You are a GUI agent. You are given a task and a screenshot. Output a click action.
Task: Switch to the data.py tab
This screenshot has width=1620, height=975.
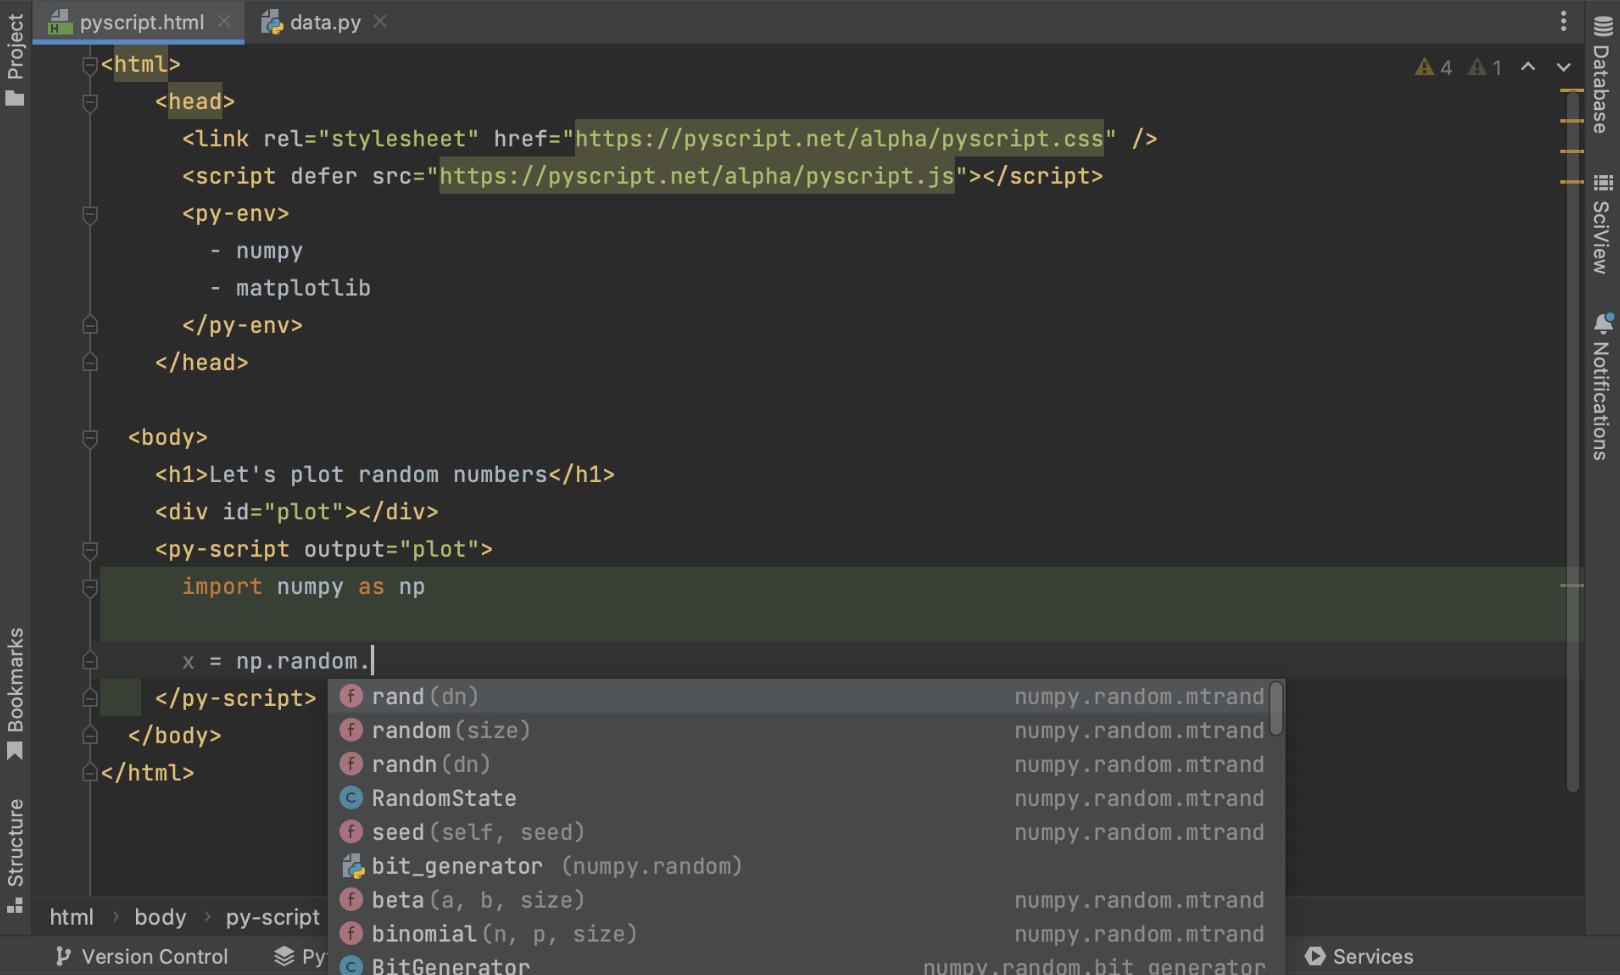324,22
